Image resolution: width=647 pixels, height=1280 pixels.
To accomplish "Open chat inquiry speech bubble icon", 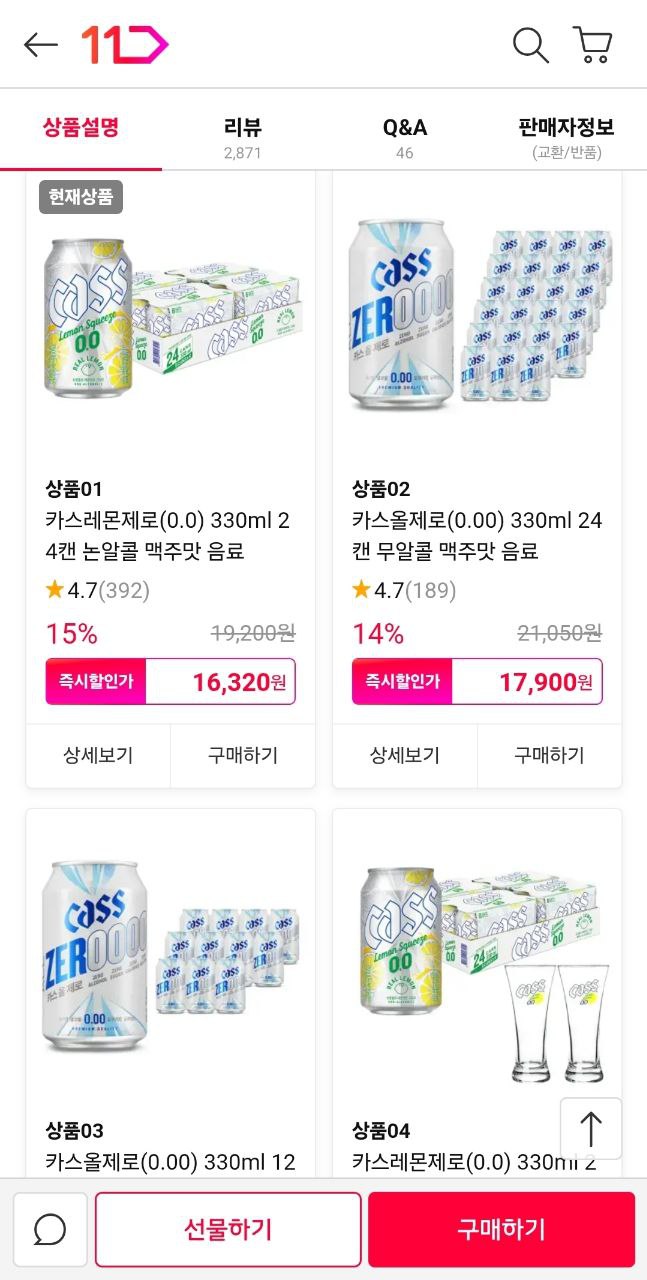I will tap(50, 1229).
